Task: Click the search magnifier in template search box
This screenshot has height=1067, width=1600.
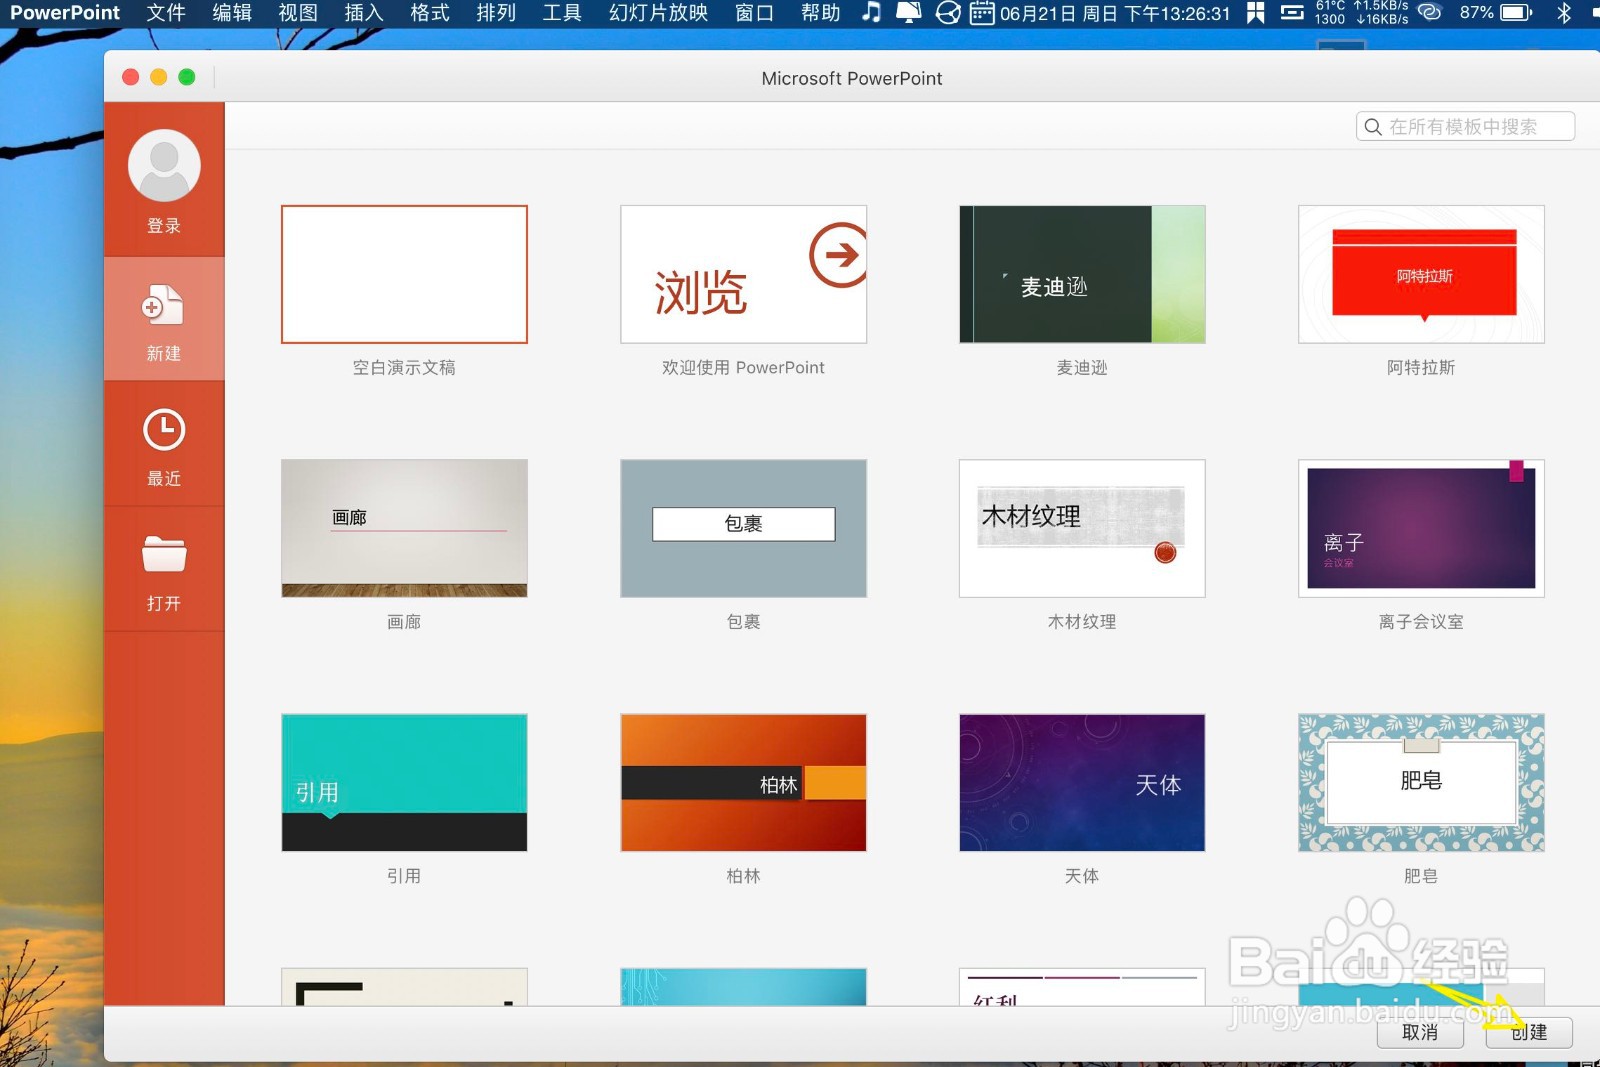Action: pyautogui.click(x=1375, y=126)
